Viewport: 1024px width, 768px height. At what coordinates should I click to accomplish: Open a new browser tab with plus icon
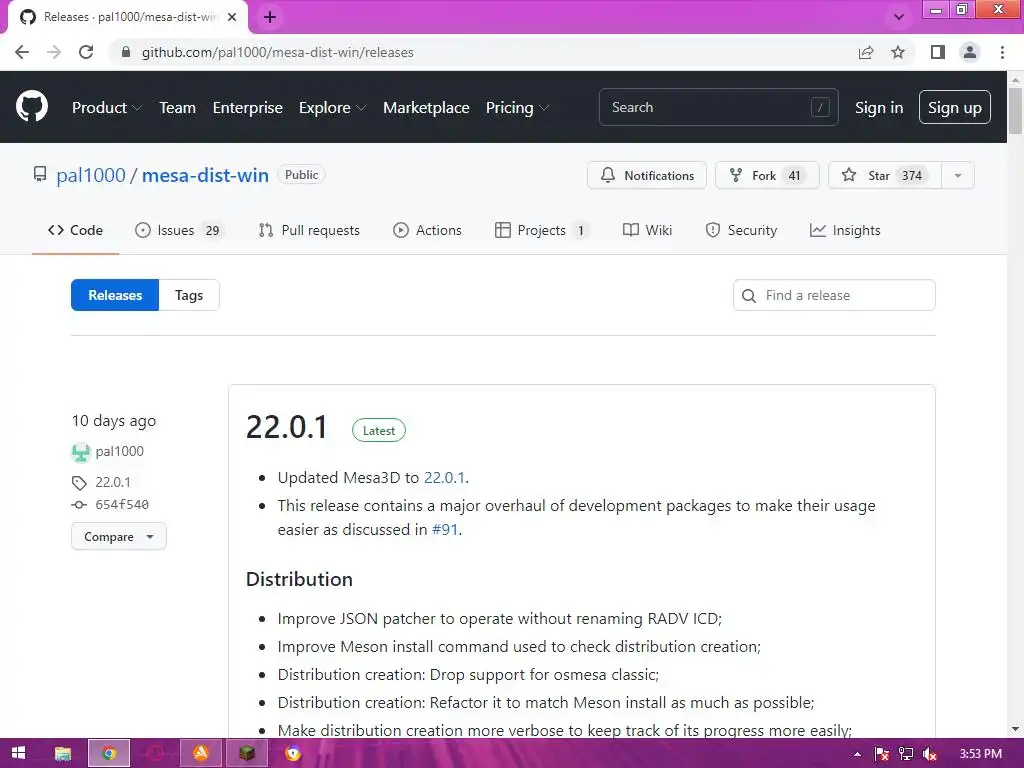tap(270, 17)
